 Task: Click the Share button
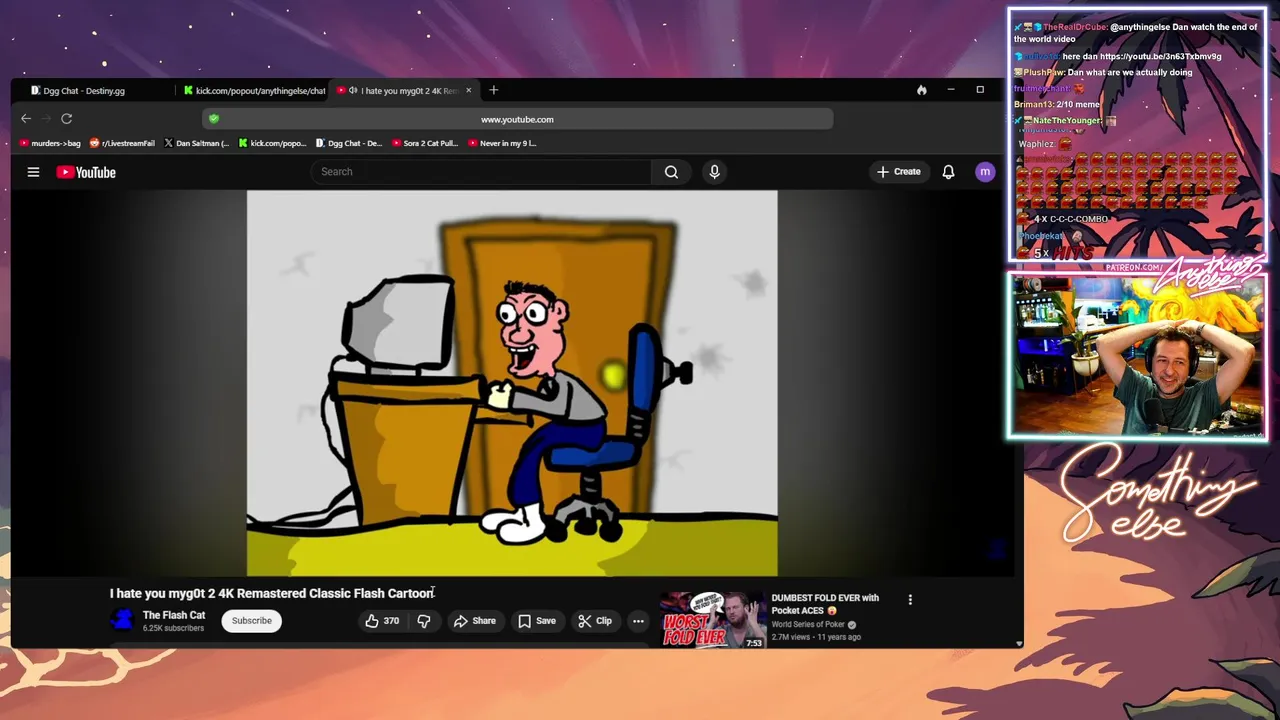474,621
